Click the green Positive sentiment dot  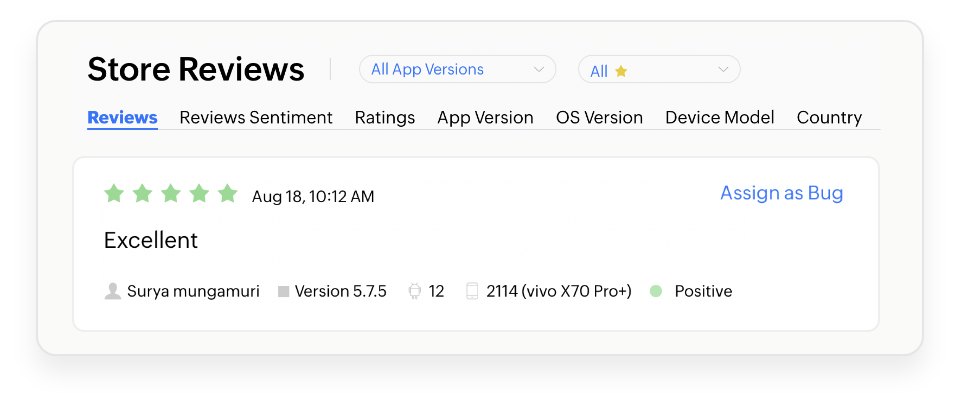click(x=656, y=292)
